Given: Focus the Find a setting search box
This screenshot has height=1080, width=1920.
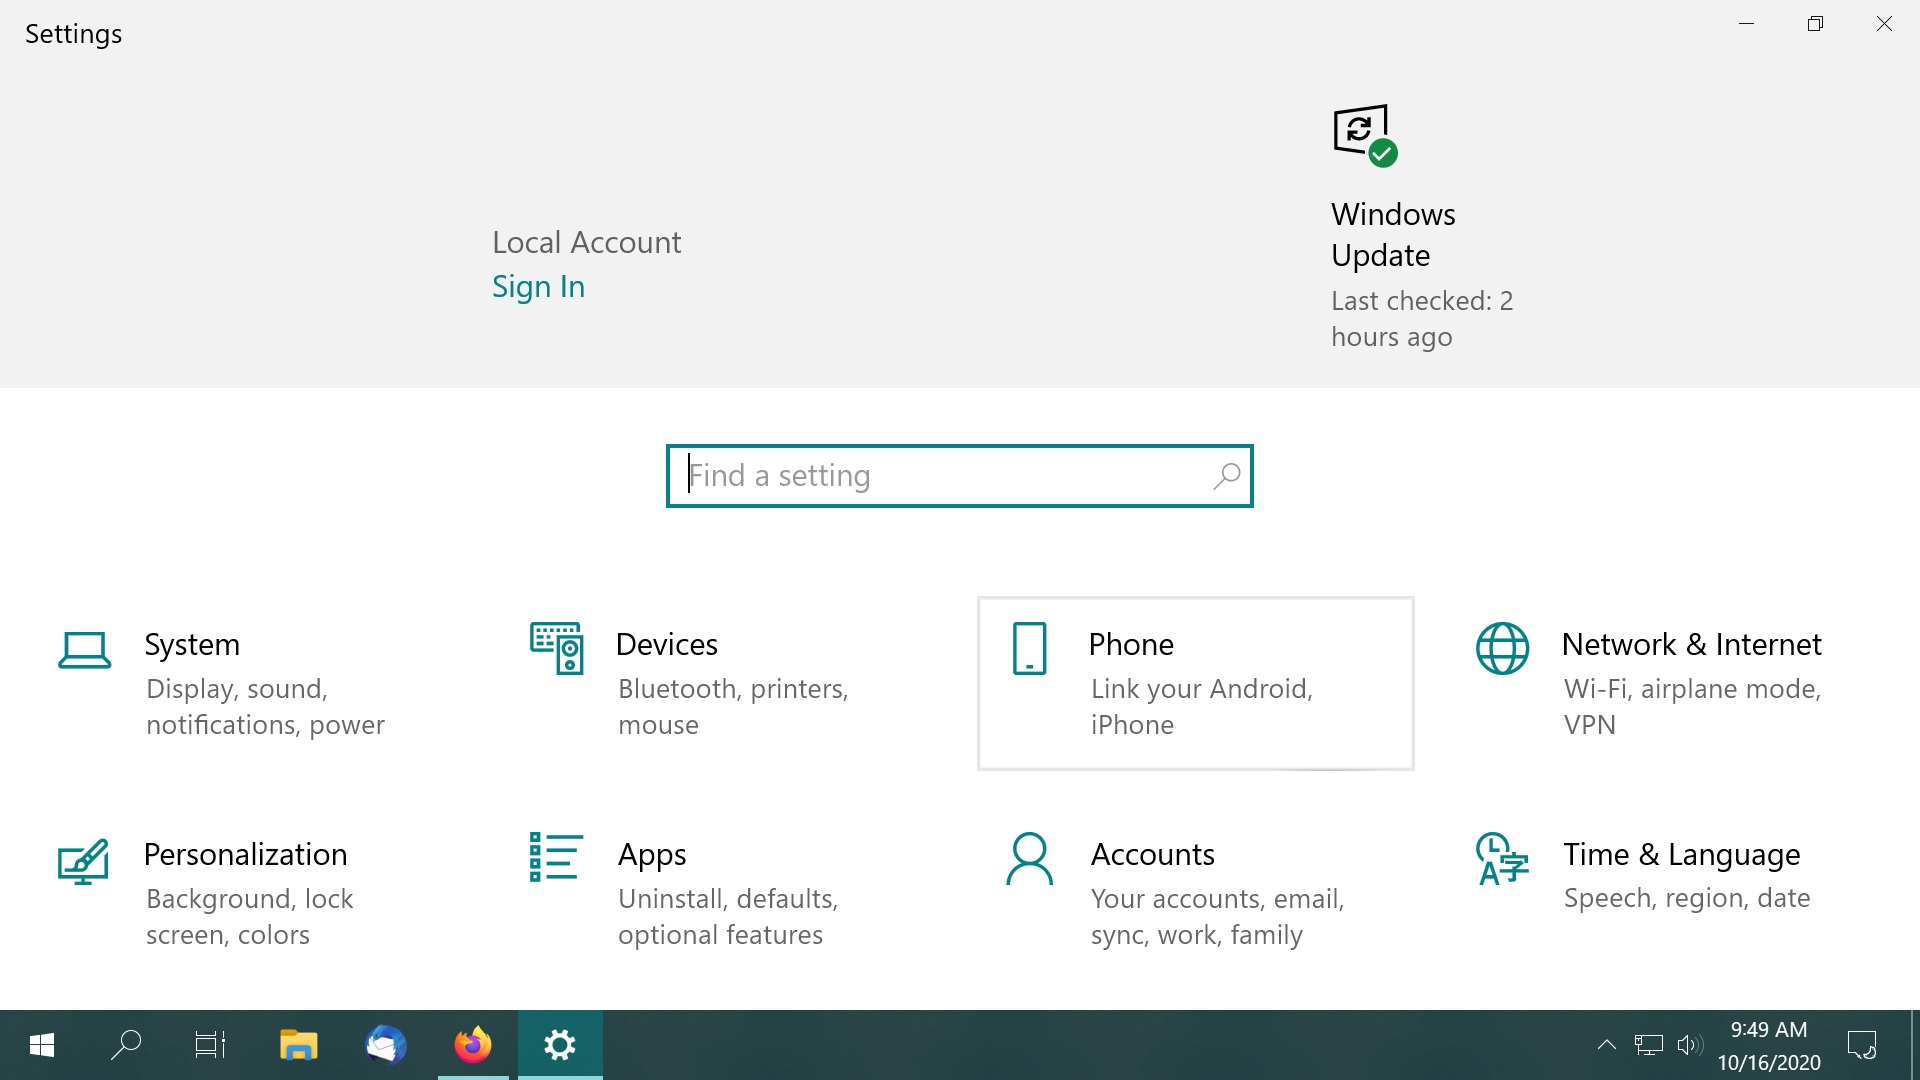Looking at the screenshot, I should [x=959, y=476].
